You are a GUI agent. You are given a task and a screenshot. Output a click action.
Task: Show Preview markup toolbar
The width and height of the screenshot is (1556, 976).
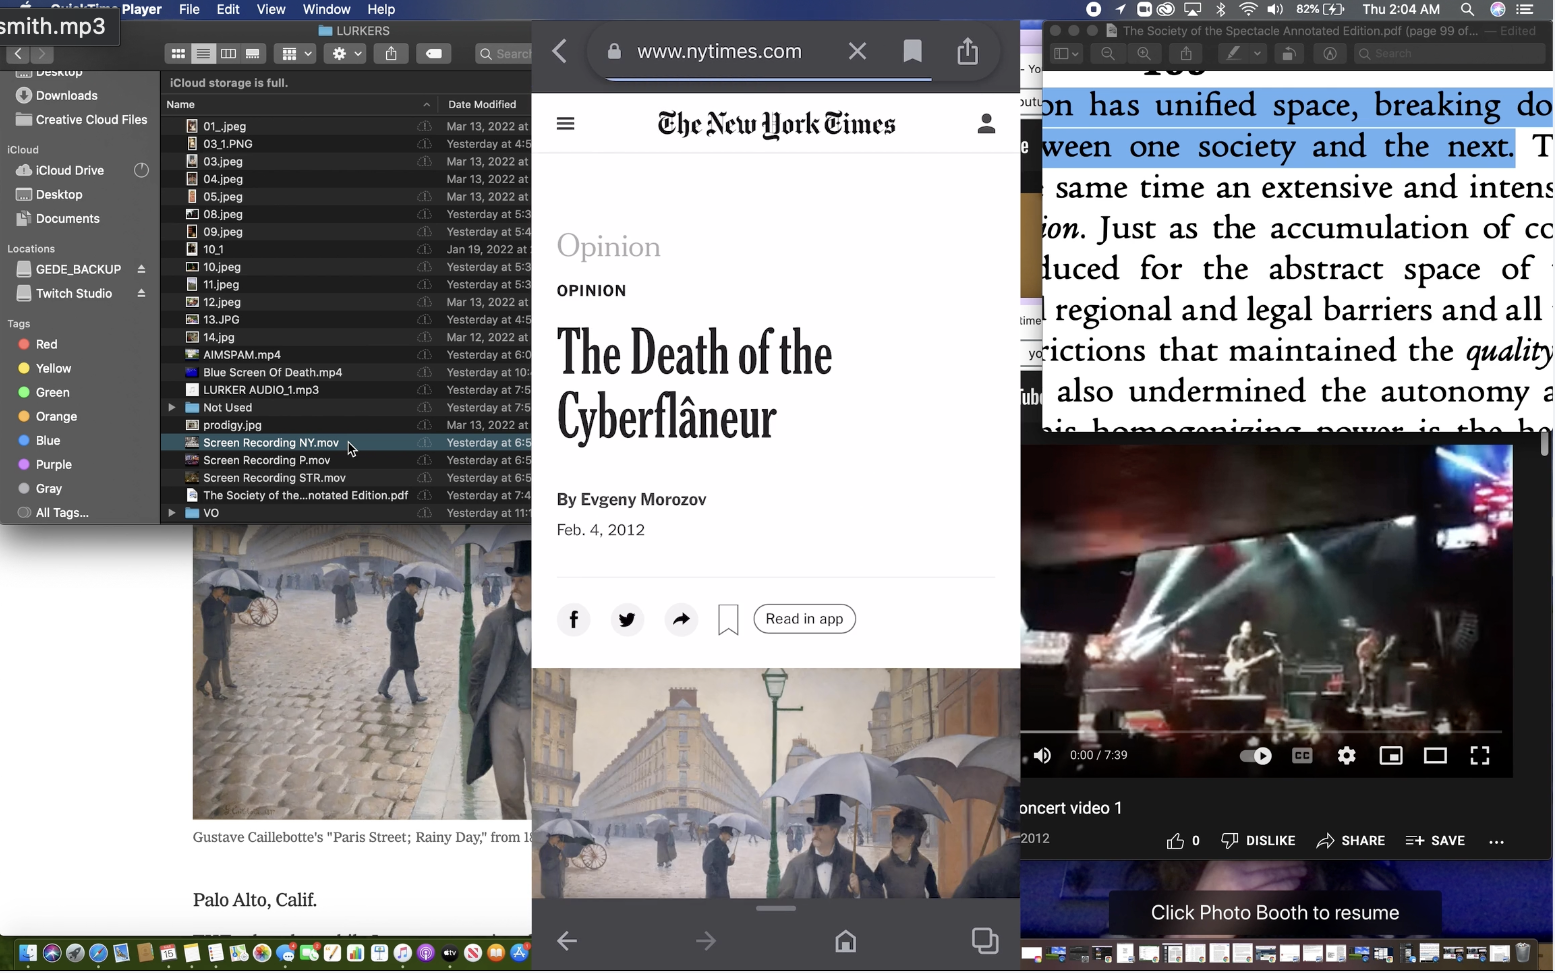(x=1330, y=54)
